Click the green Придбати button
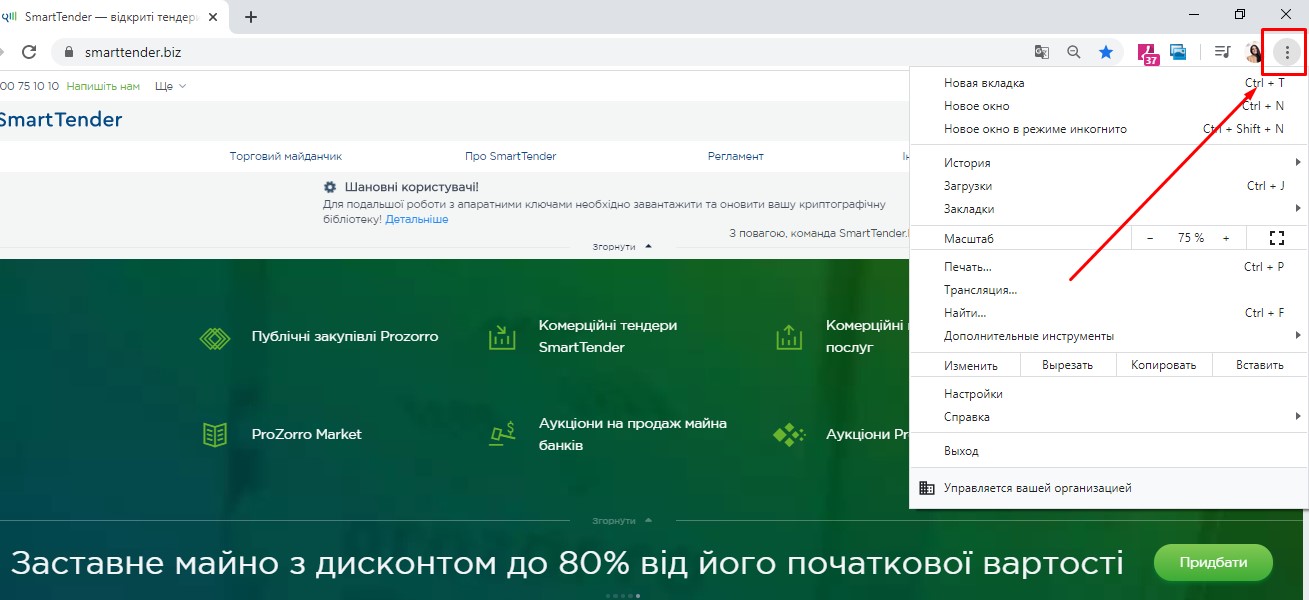 coord(1213,562)
